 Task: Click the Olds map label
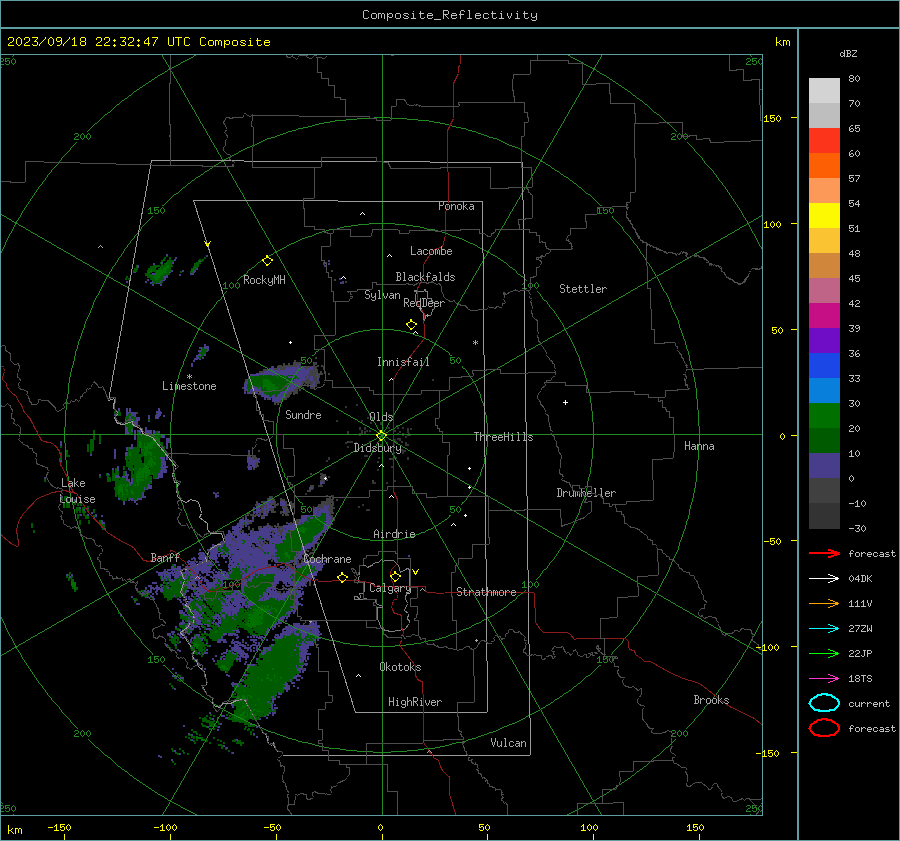click(381, 417)
